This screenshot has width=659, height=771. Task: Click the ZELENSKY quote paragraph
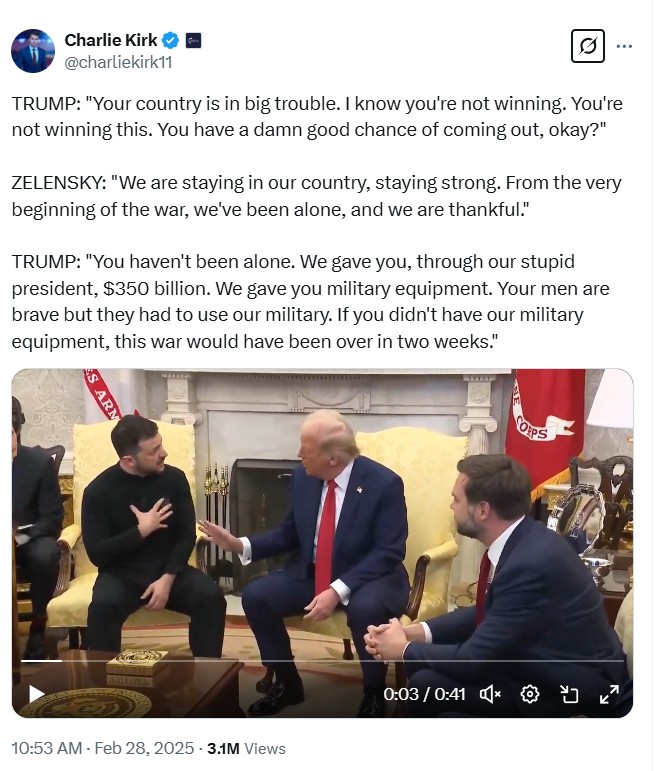coord(316,196)
